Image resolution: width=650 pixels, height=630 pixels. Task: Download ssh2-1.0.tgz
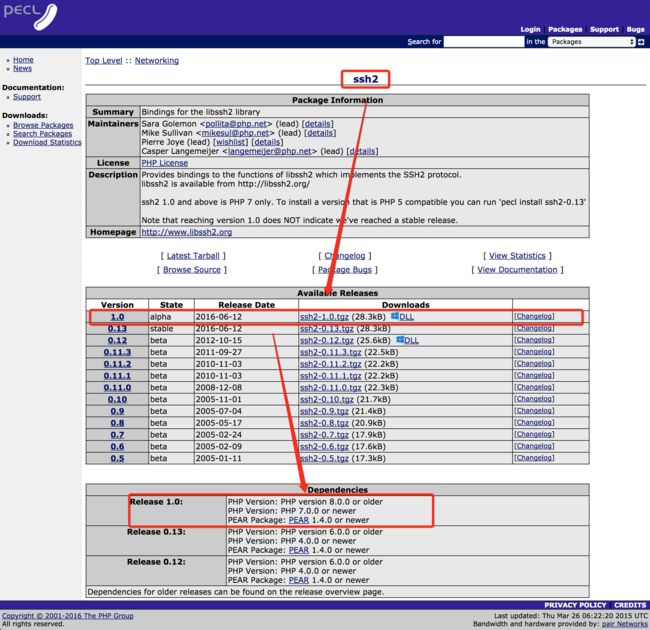[x=324, y=317]
